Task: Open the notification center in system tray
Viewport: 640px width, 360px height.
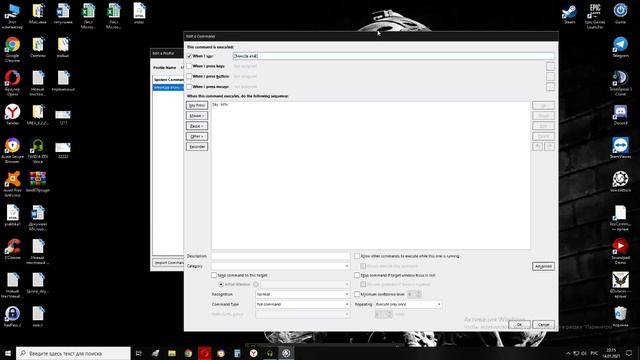Action: coord(629,353)
